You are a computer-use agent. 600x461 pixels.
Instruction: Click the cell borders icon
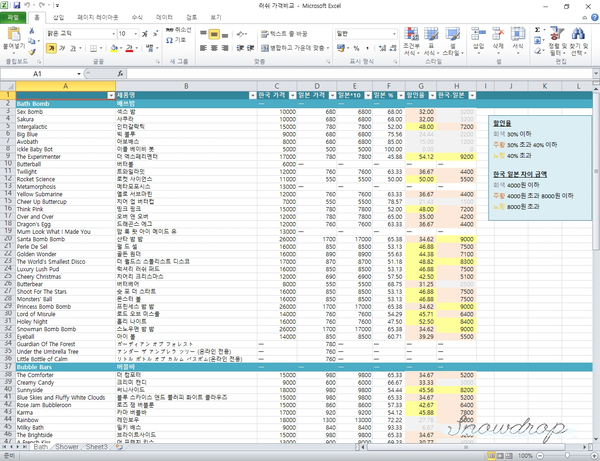pos(93,48)
